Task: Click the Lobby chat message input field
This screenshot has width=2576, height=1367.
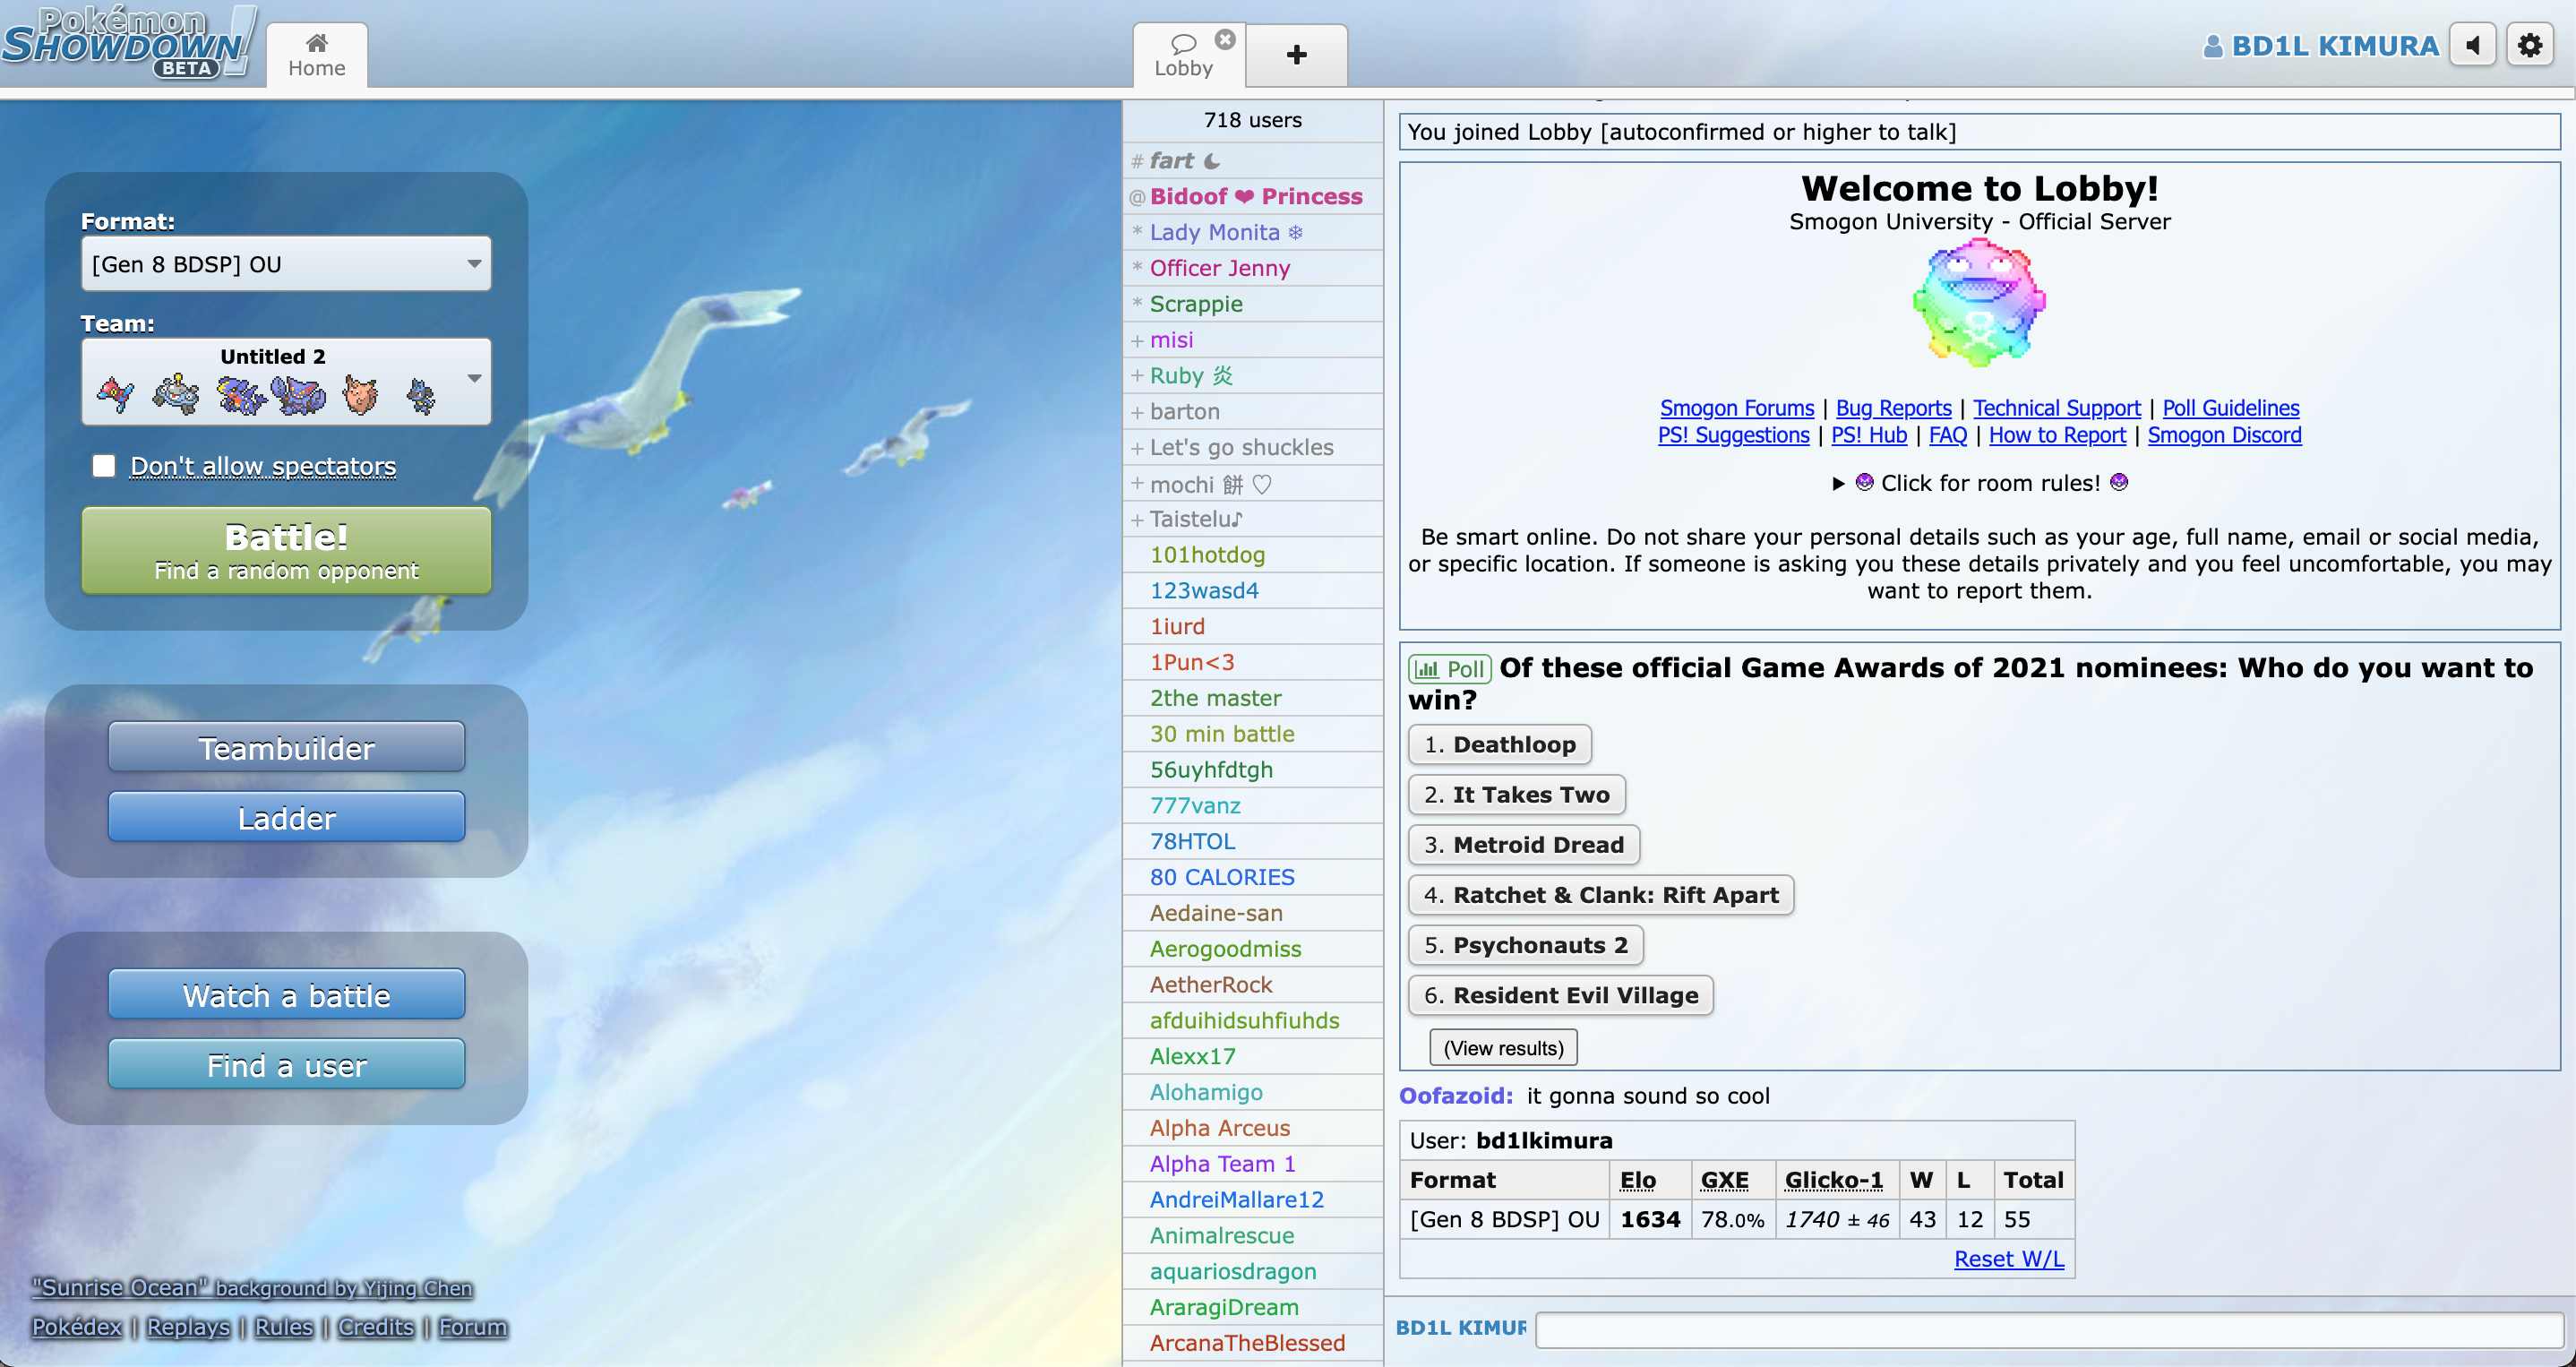Action: click(2048, 1329)
